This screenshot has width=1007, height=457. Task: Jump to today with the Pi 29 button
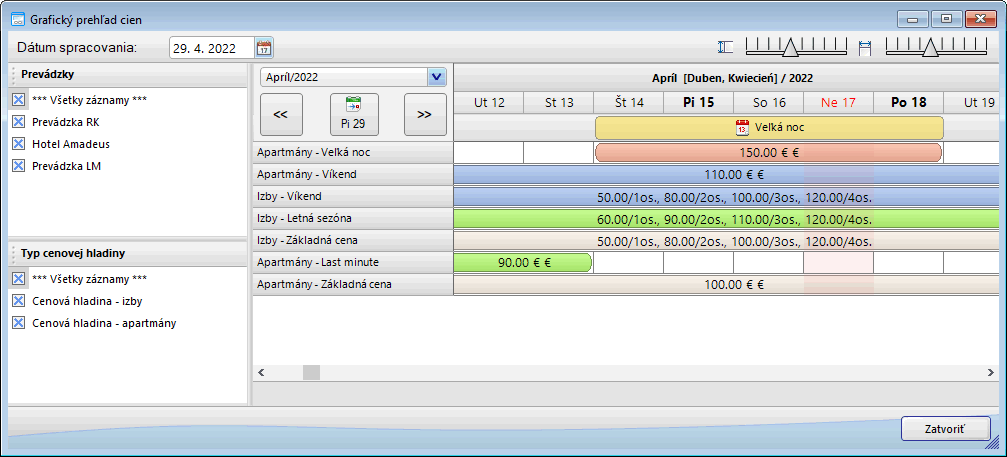(352, 115)
